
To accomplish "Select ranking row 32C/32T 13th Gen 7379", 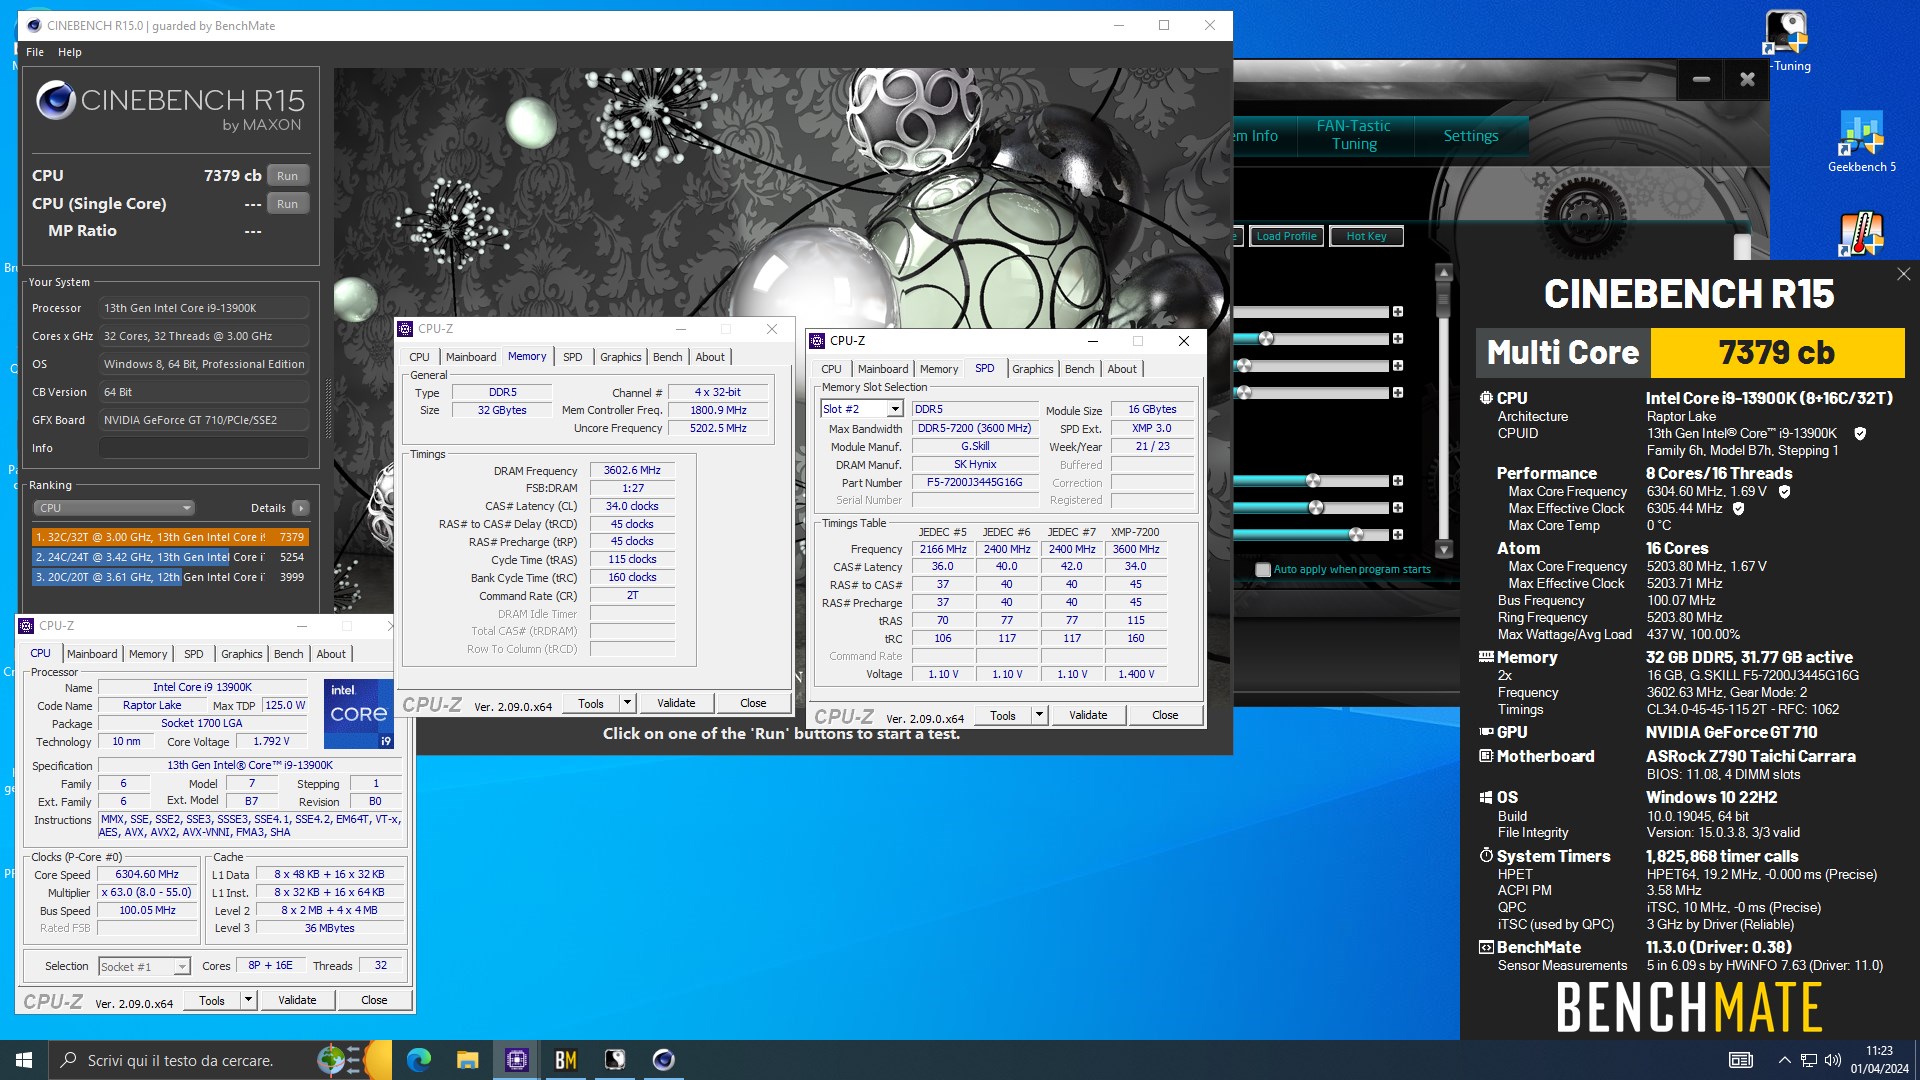I will click(170, 537).
